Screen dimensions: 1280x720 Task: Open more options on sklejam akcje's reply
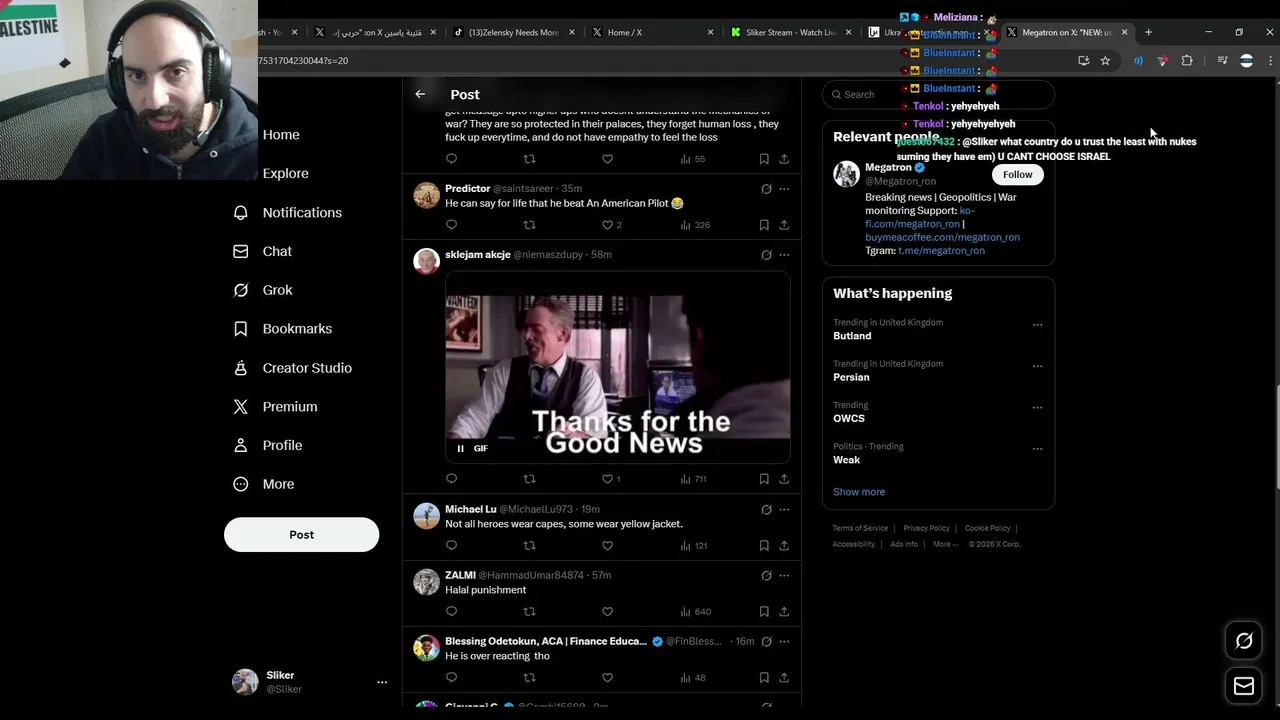click(x=784, y=255)
